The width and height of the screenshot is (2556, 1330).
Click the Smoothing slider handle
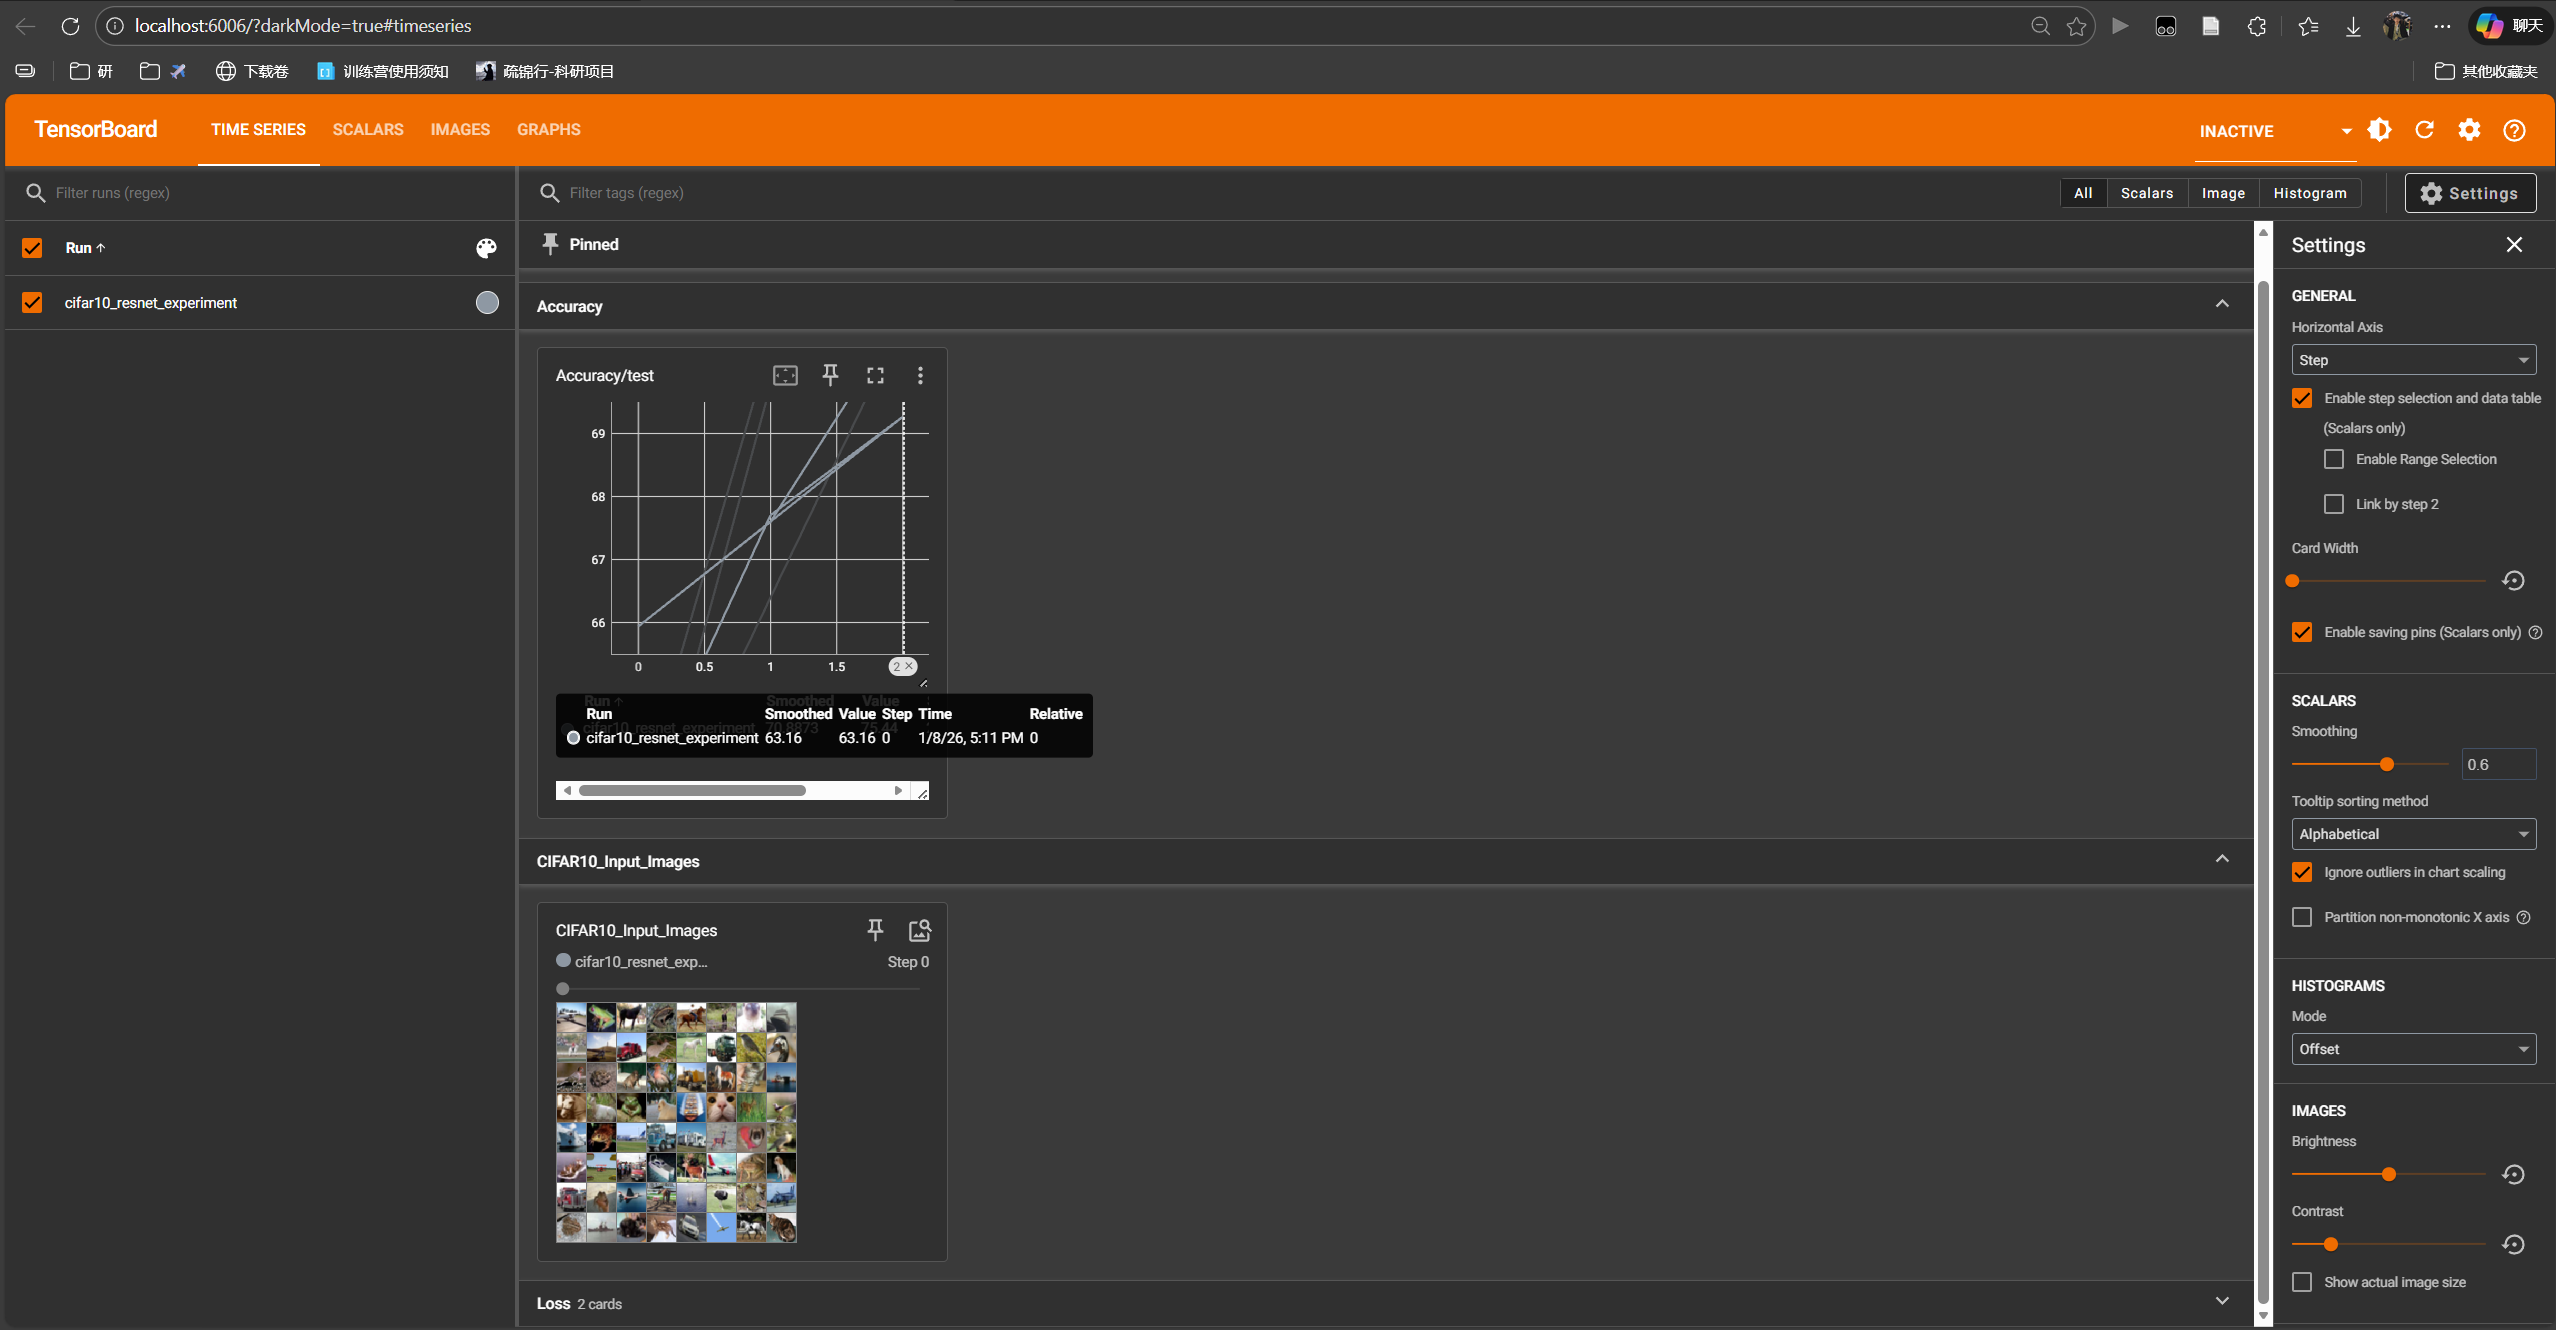2387,765
